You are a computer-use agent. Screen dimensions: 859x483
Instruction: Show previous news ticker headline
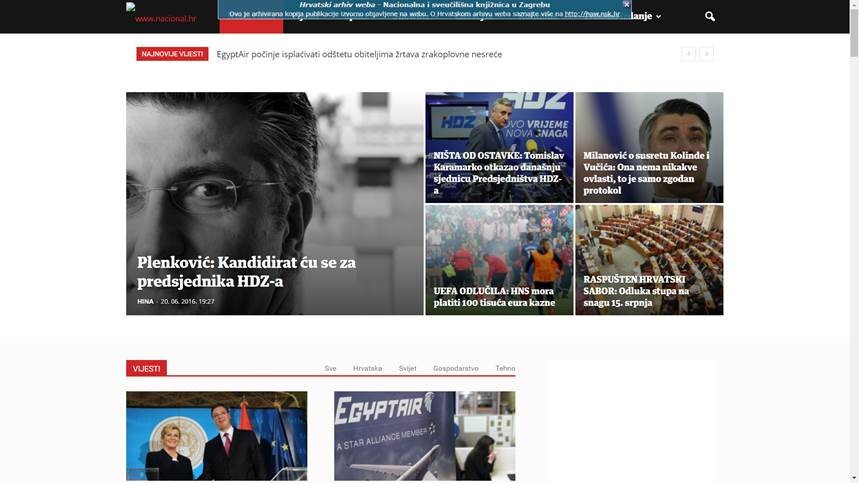pos(688,54)
